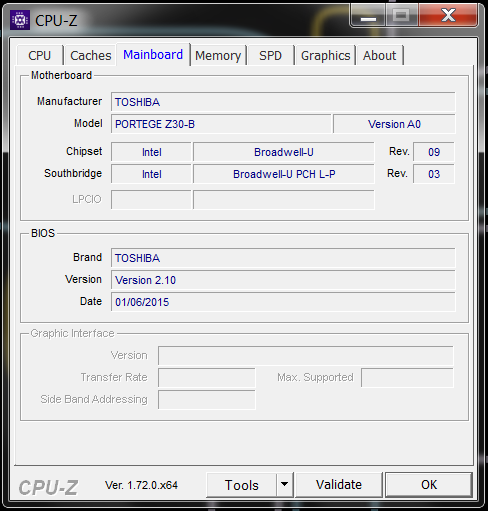488x511 pixels.
Task: Click the Model field PORTEGE Z30-B
Action: (x=221, y=124)
